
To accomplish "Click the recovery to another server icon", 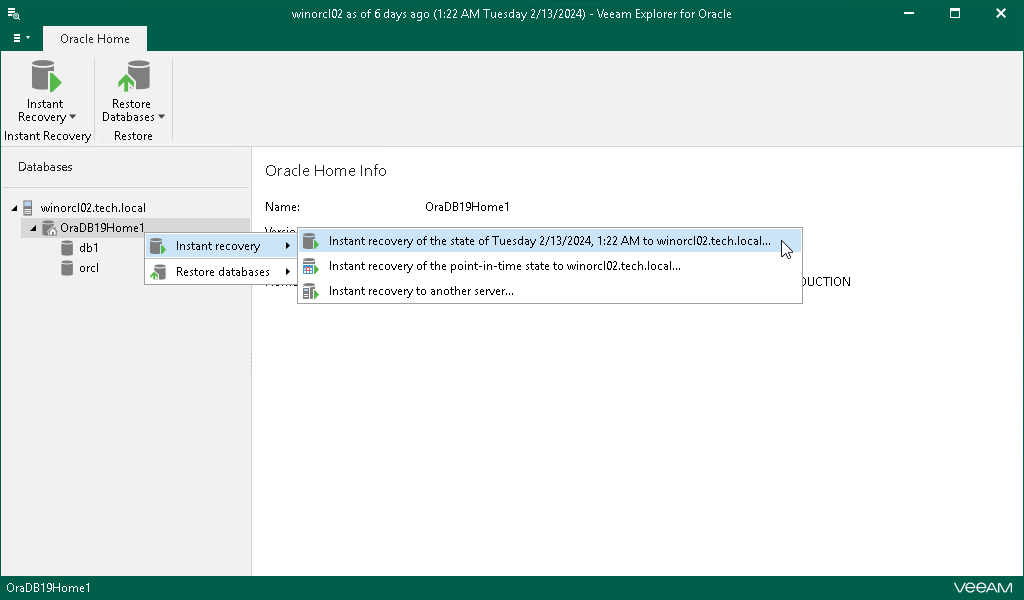I will [310, 292].
